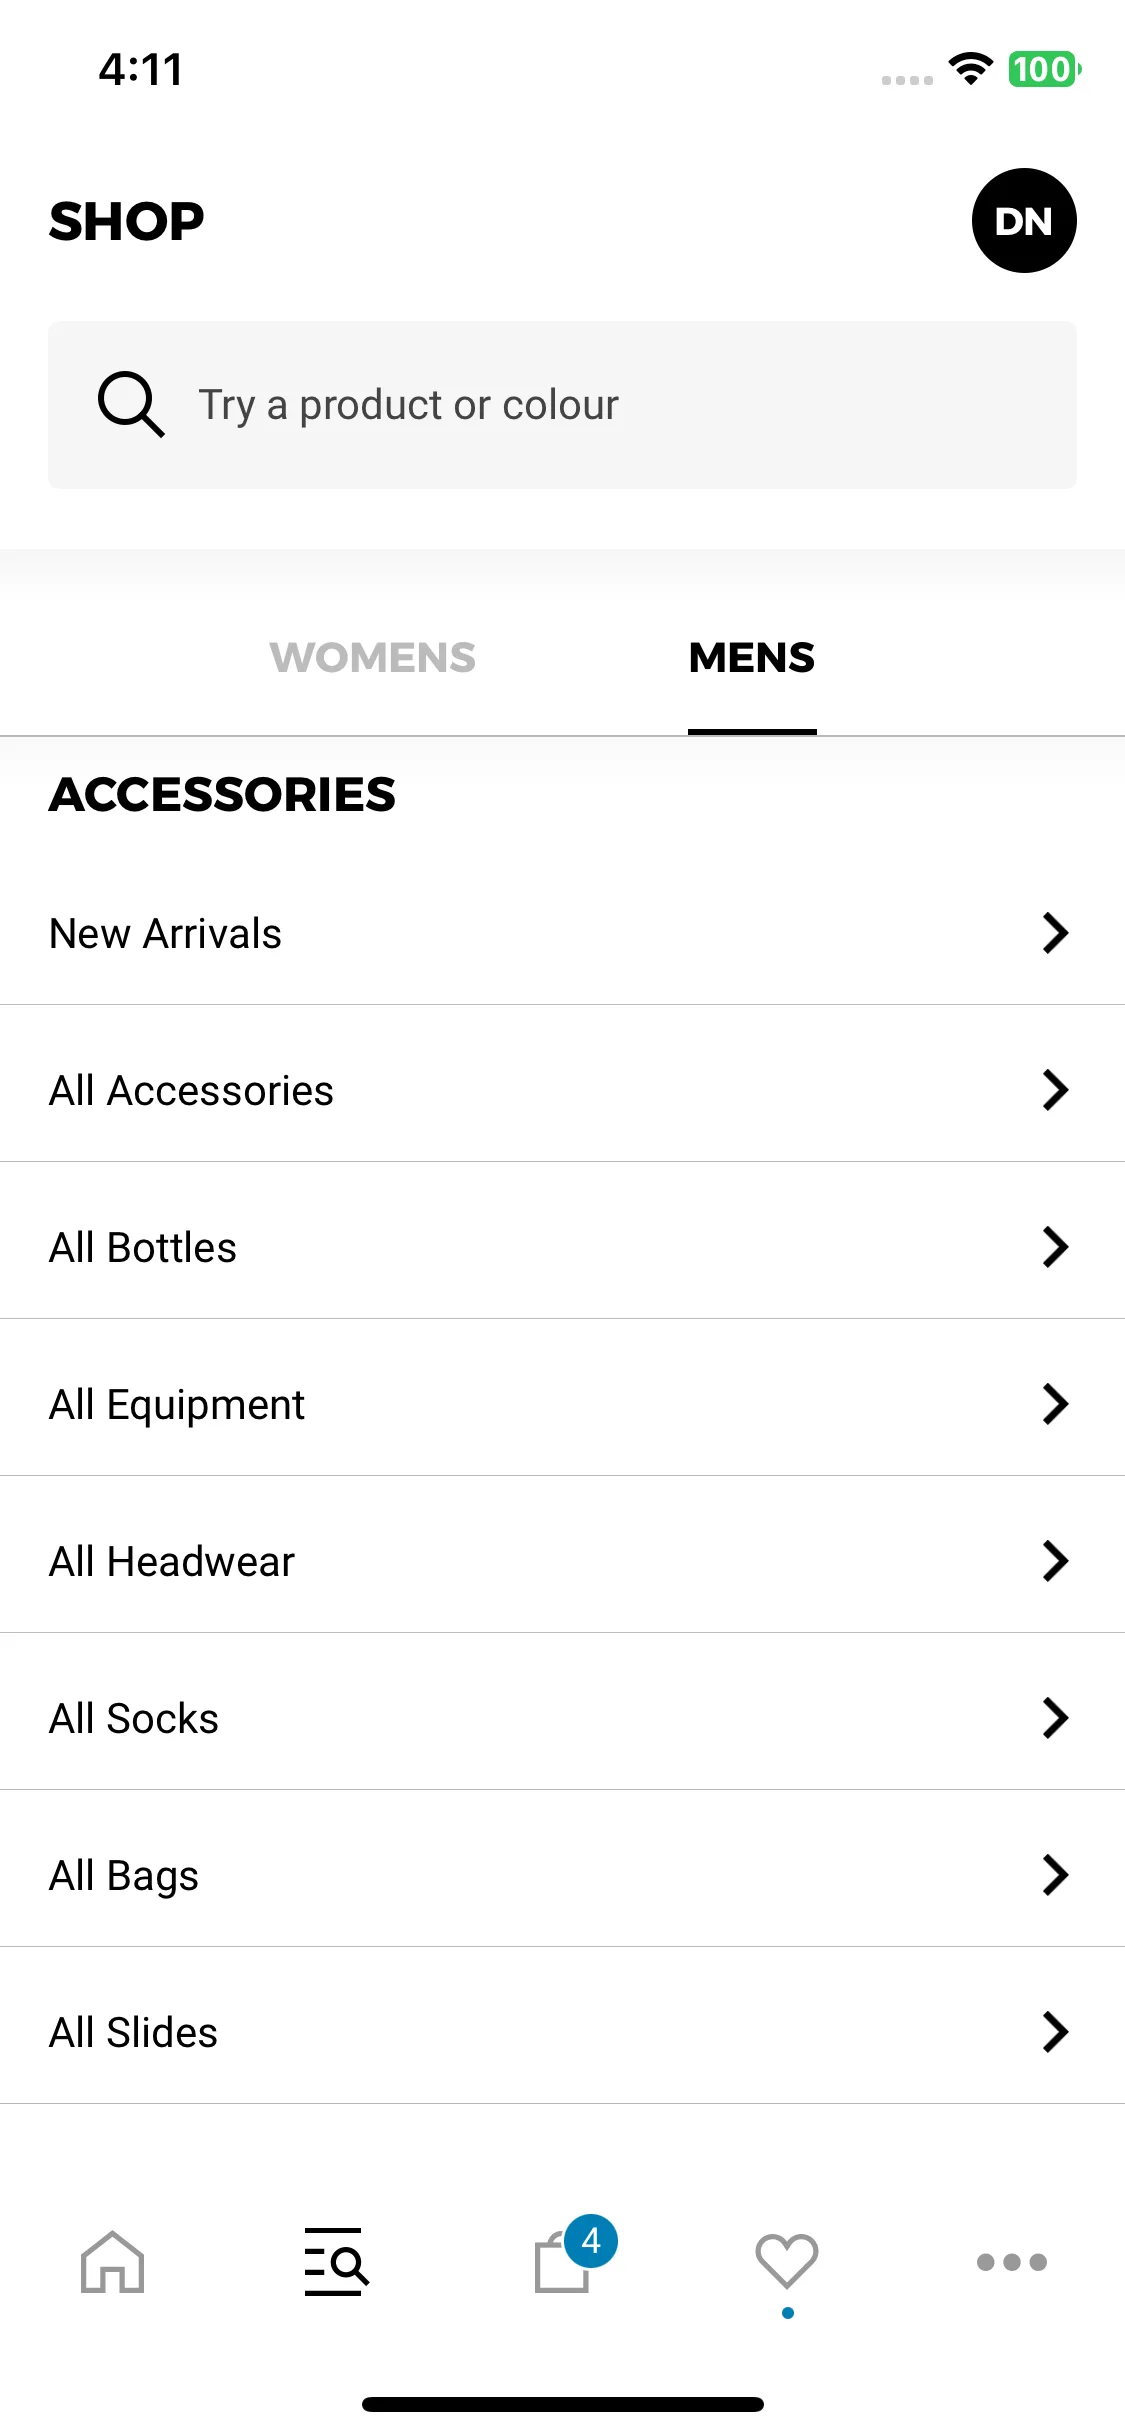Switch to the WOMENS tab
The height and width of the screenshot is (2436, 1125).
[373, 658]
